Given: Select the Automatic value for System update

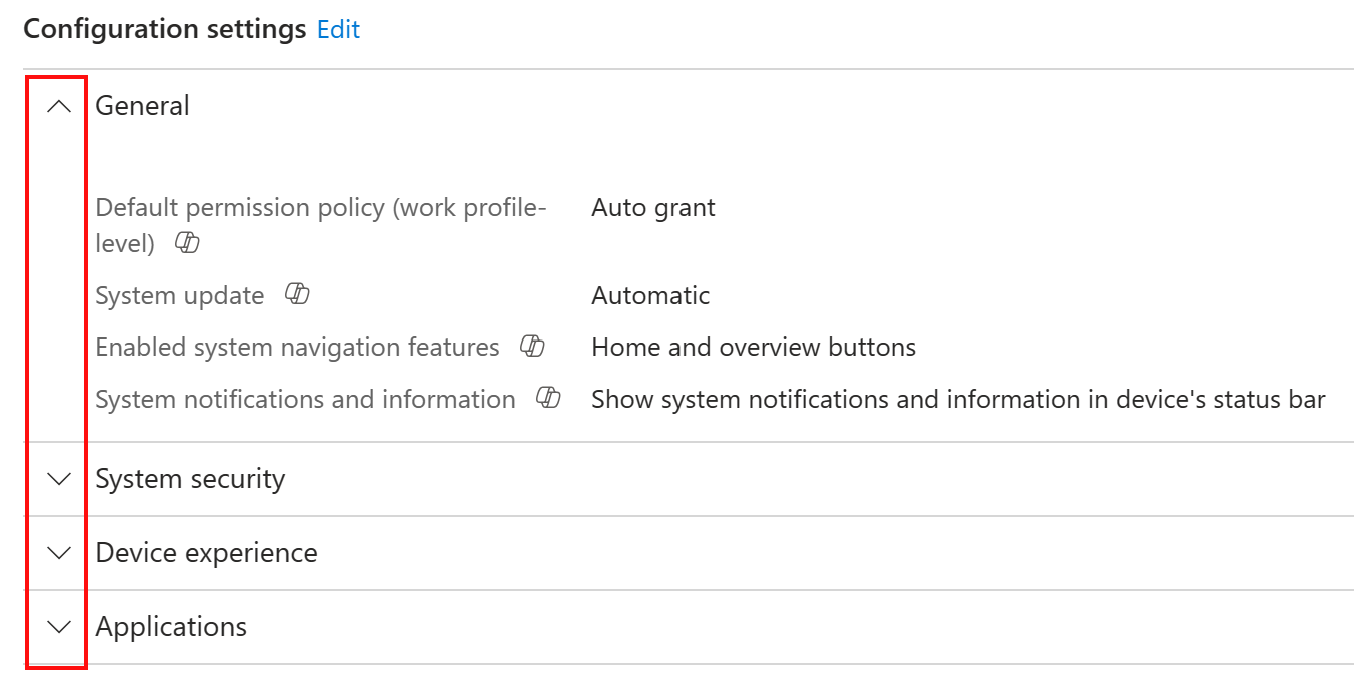Looking at the screenshot, I should (650, 294).
